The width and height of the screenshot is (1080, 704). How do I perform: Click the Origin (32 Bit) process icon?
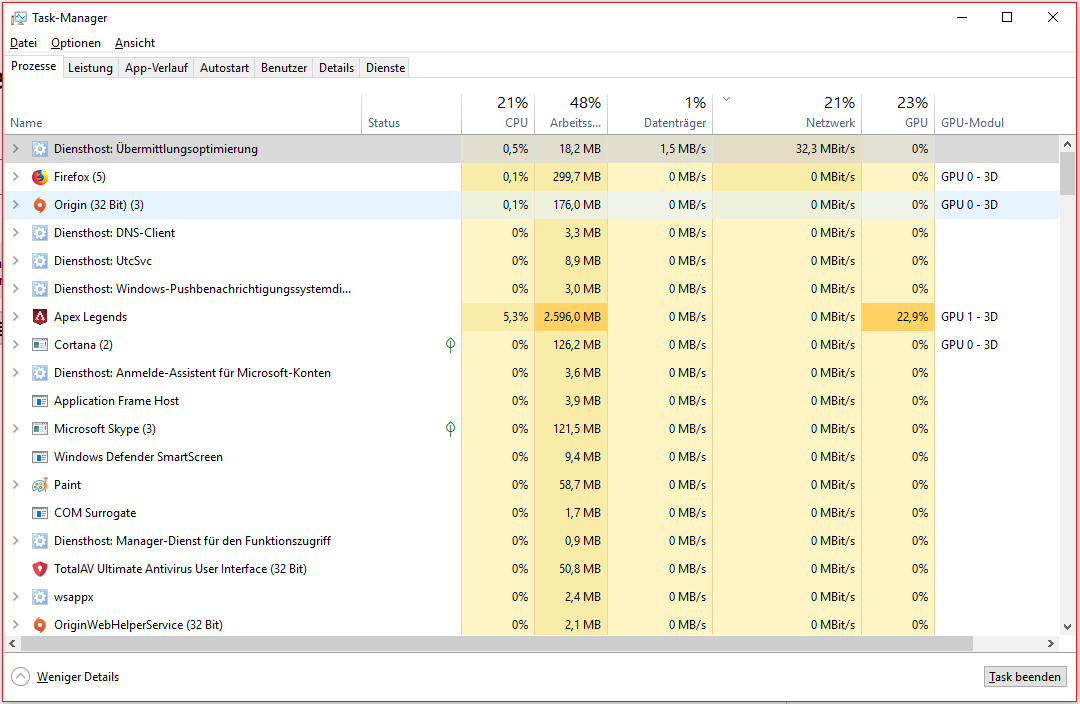point(40,205)
